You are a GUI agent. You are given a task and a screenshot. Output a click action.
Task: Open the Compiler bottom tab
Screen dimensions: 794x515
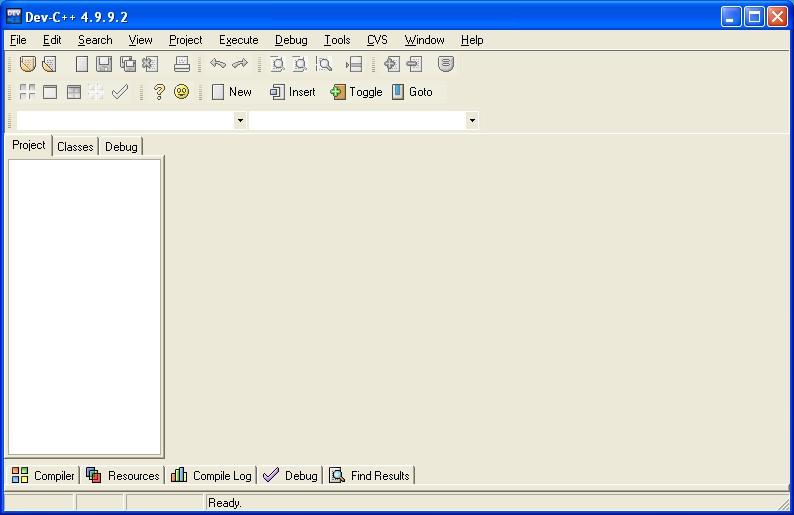tap(43, 476)
